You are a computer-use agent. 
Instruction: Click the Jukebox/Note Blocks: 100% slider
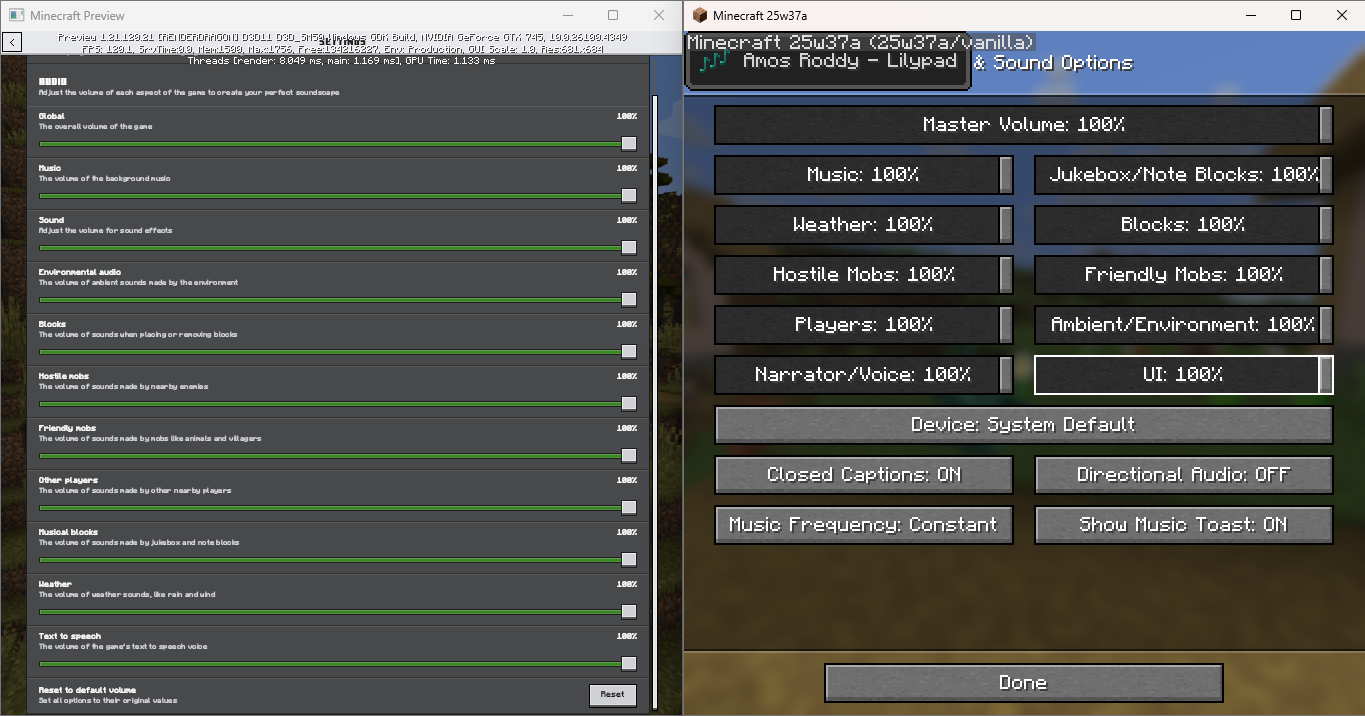pyautogui.click(x=1183, y=175)
